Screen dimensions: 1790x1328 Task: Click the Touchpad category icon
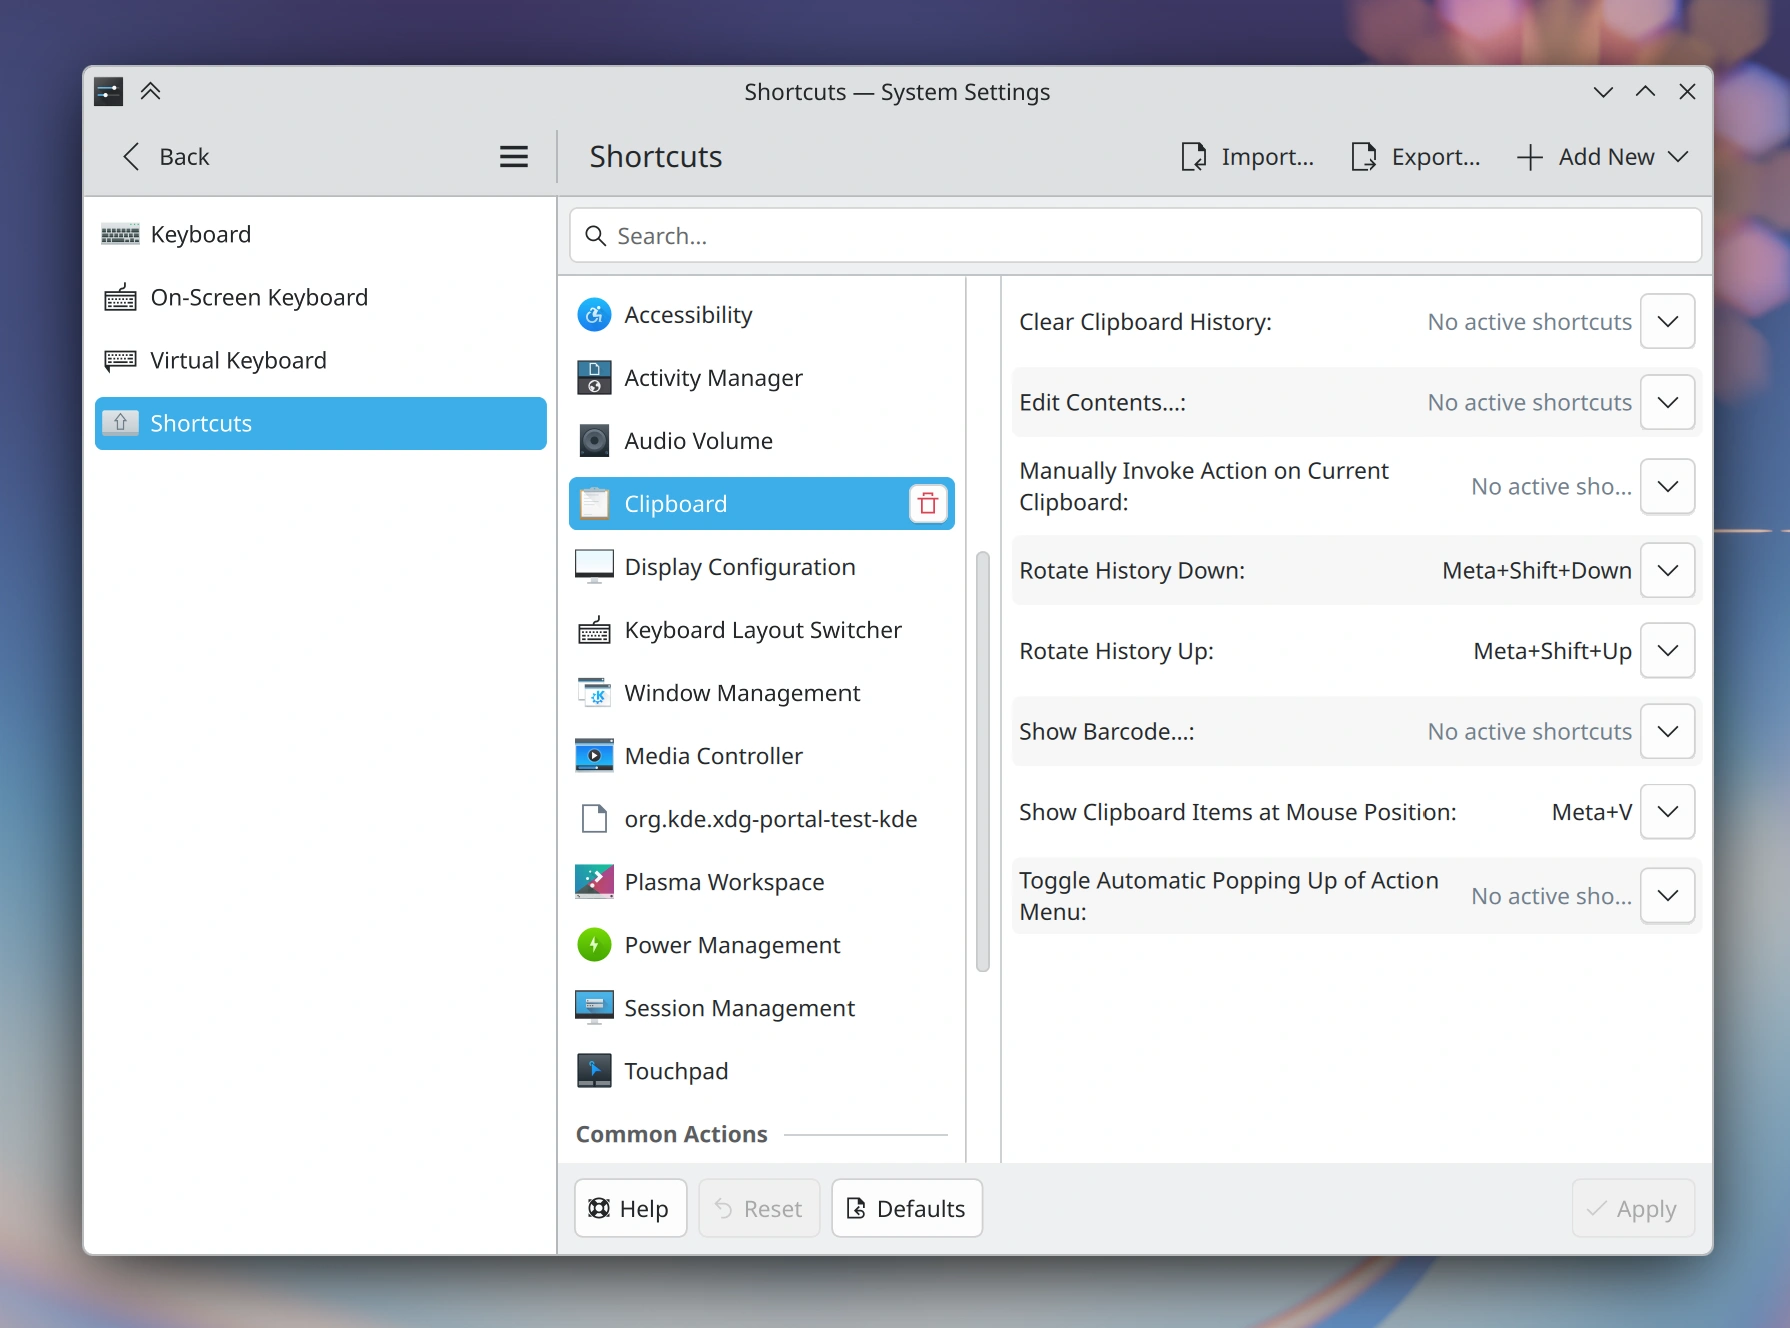pyautogui.click(x=594, y=1071)
